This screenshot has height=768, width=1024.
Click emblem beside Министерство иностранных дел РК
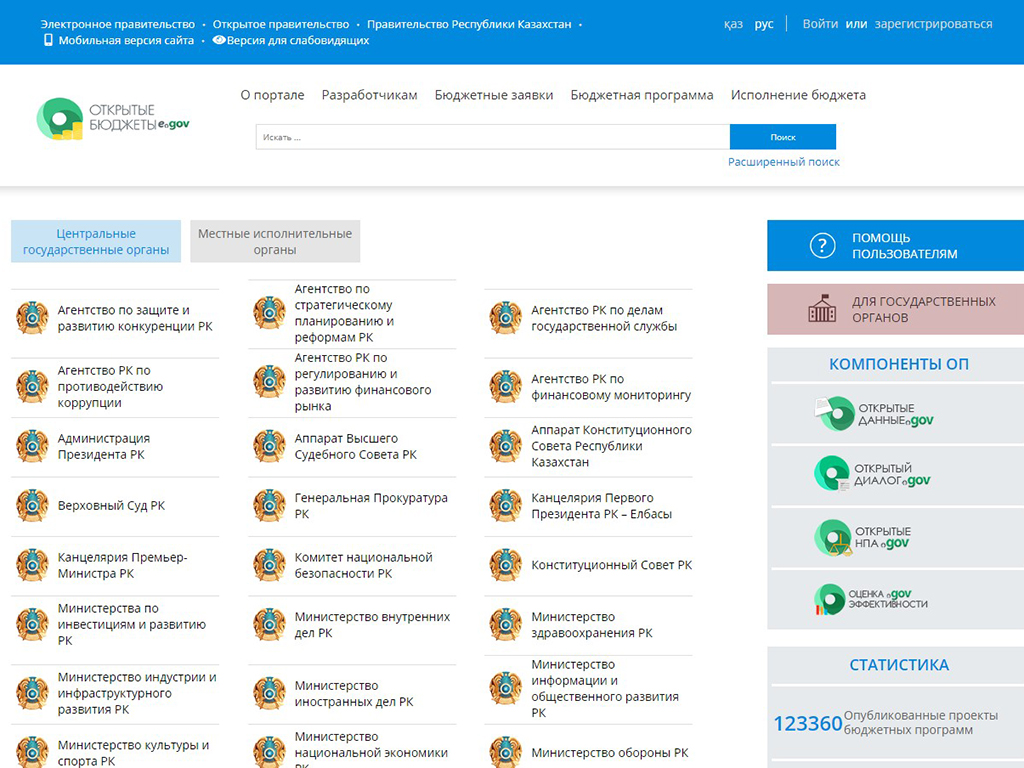pos(269,694)
